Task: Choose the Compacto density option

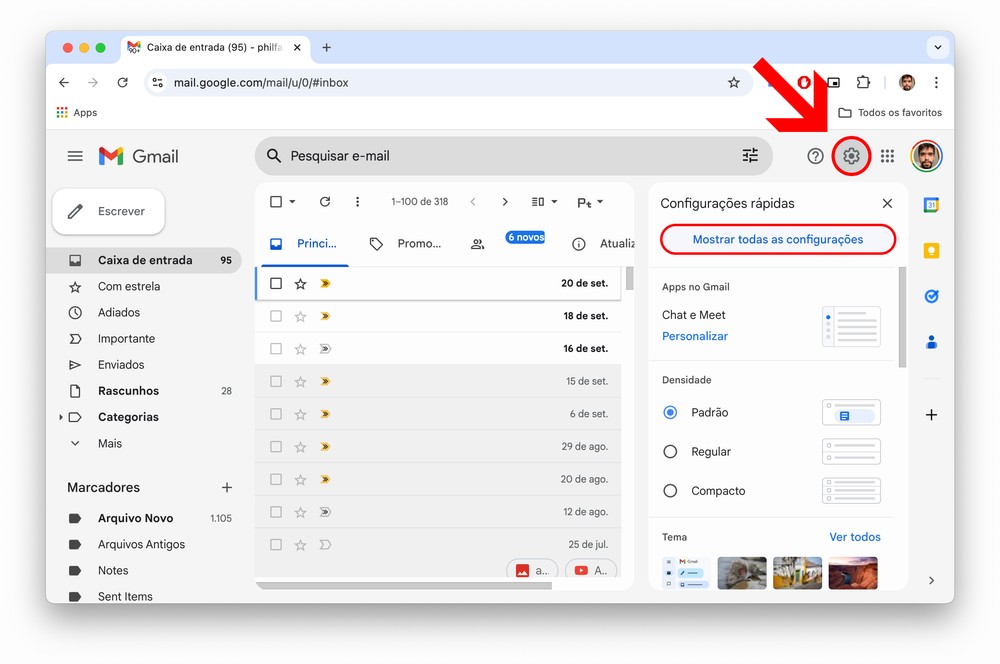Action: 670,491
